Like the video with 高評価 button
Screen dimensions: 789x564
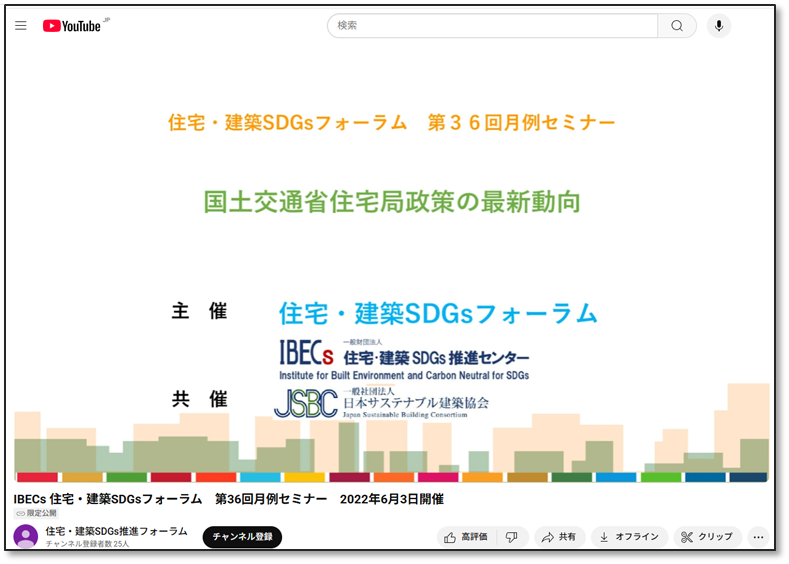(x=466, y=537)
